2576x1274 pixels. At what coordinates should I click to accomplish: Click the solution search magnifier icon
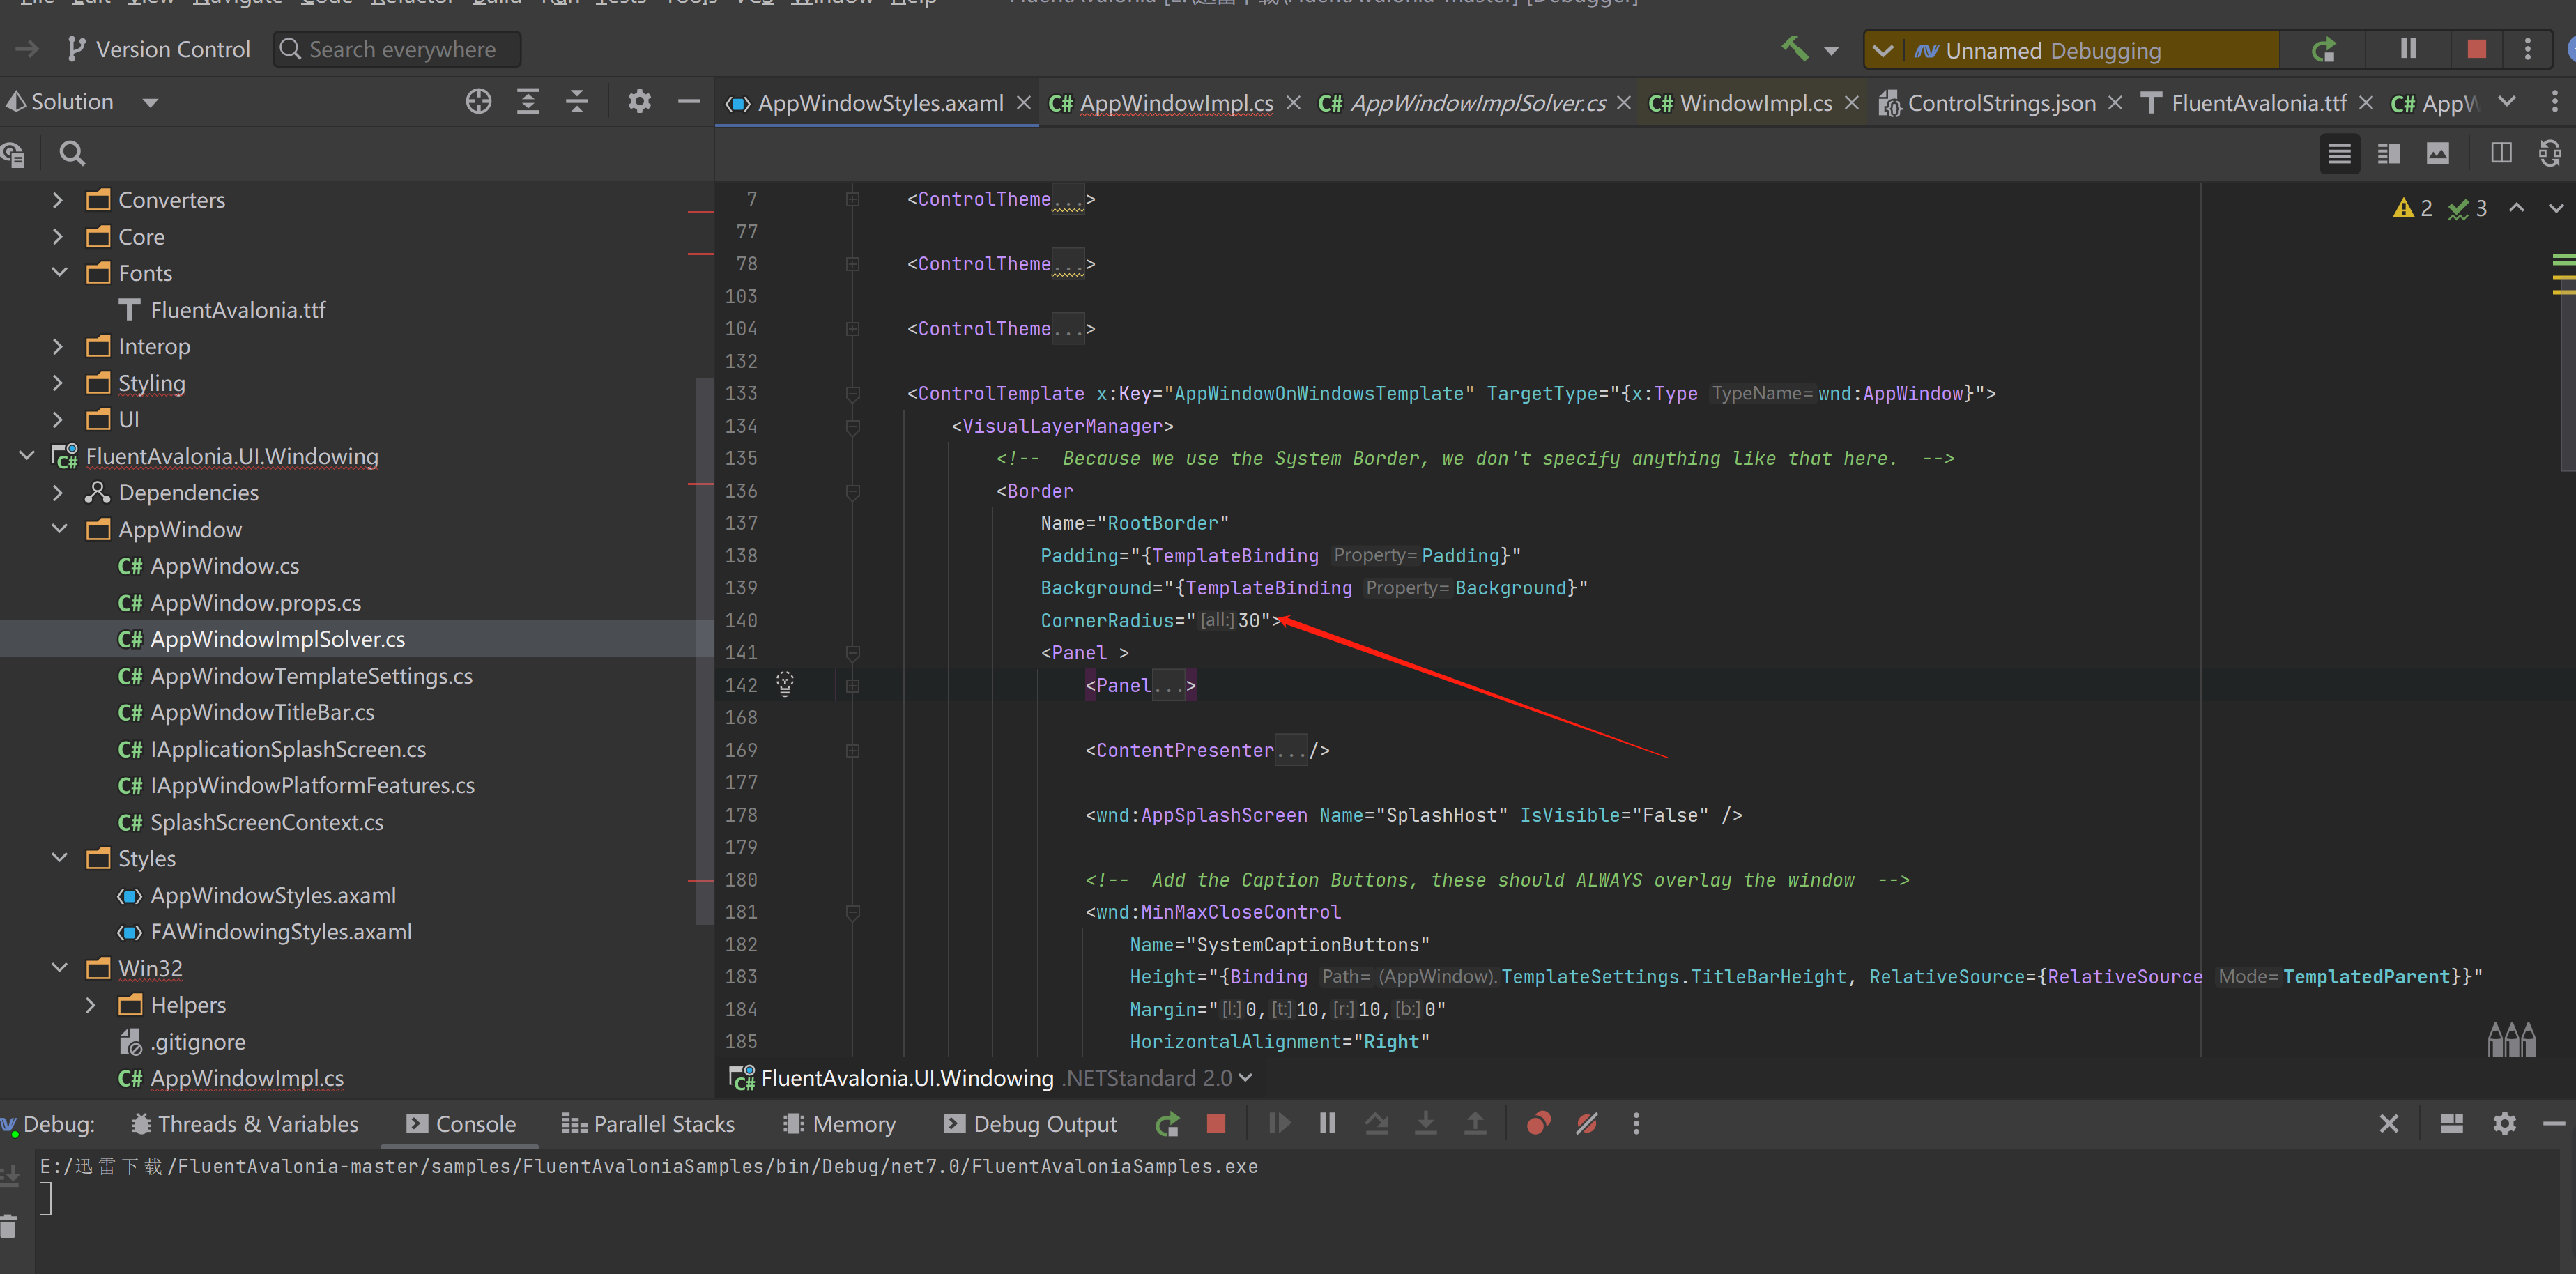(72, 154)
